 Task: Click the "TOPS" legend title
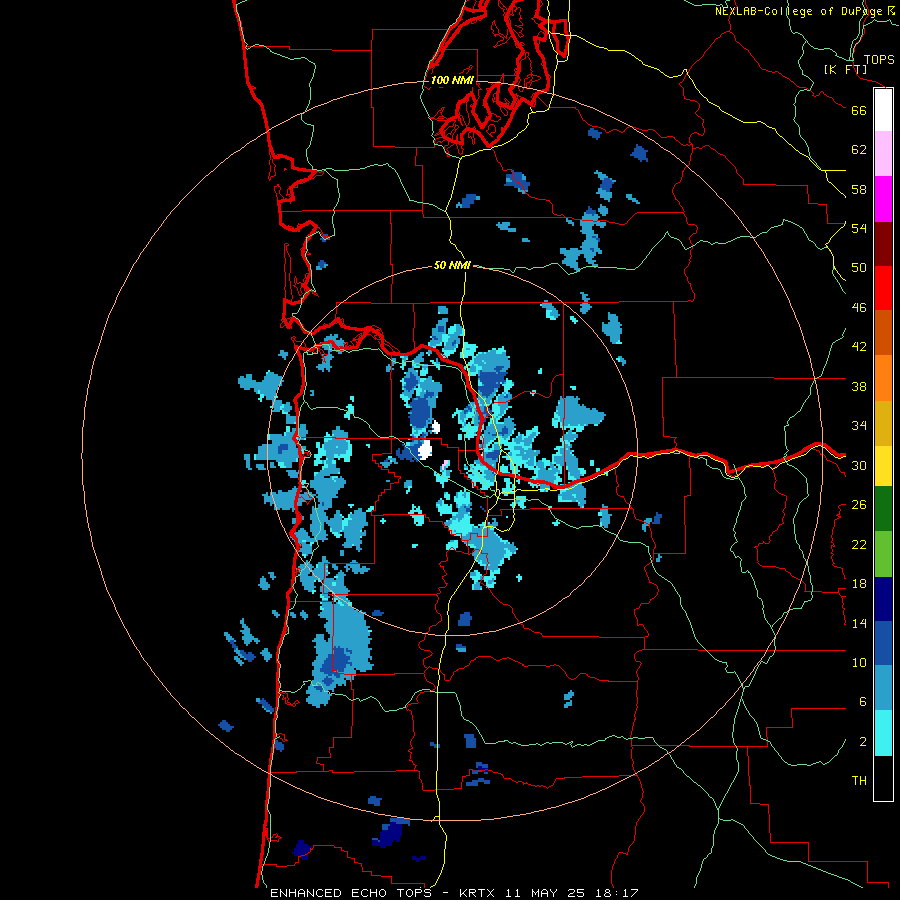pos(879,60)
